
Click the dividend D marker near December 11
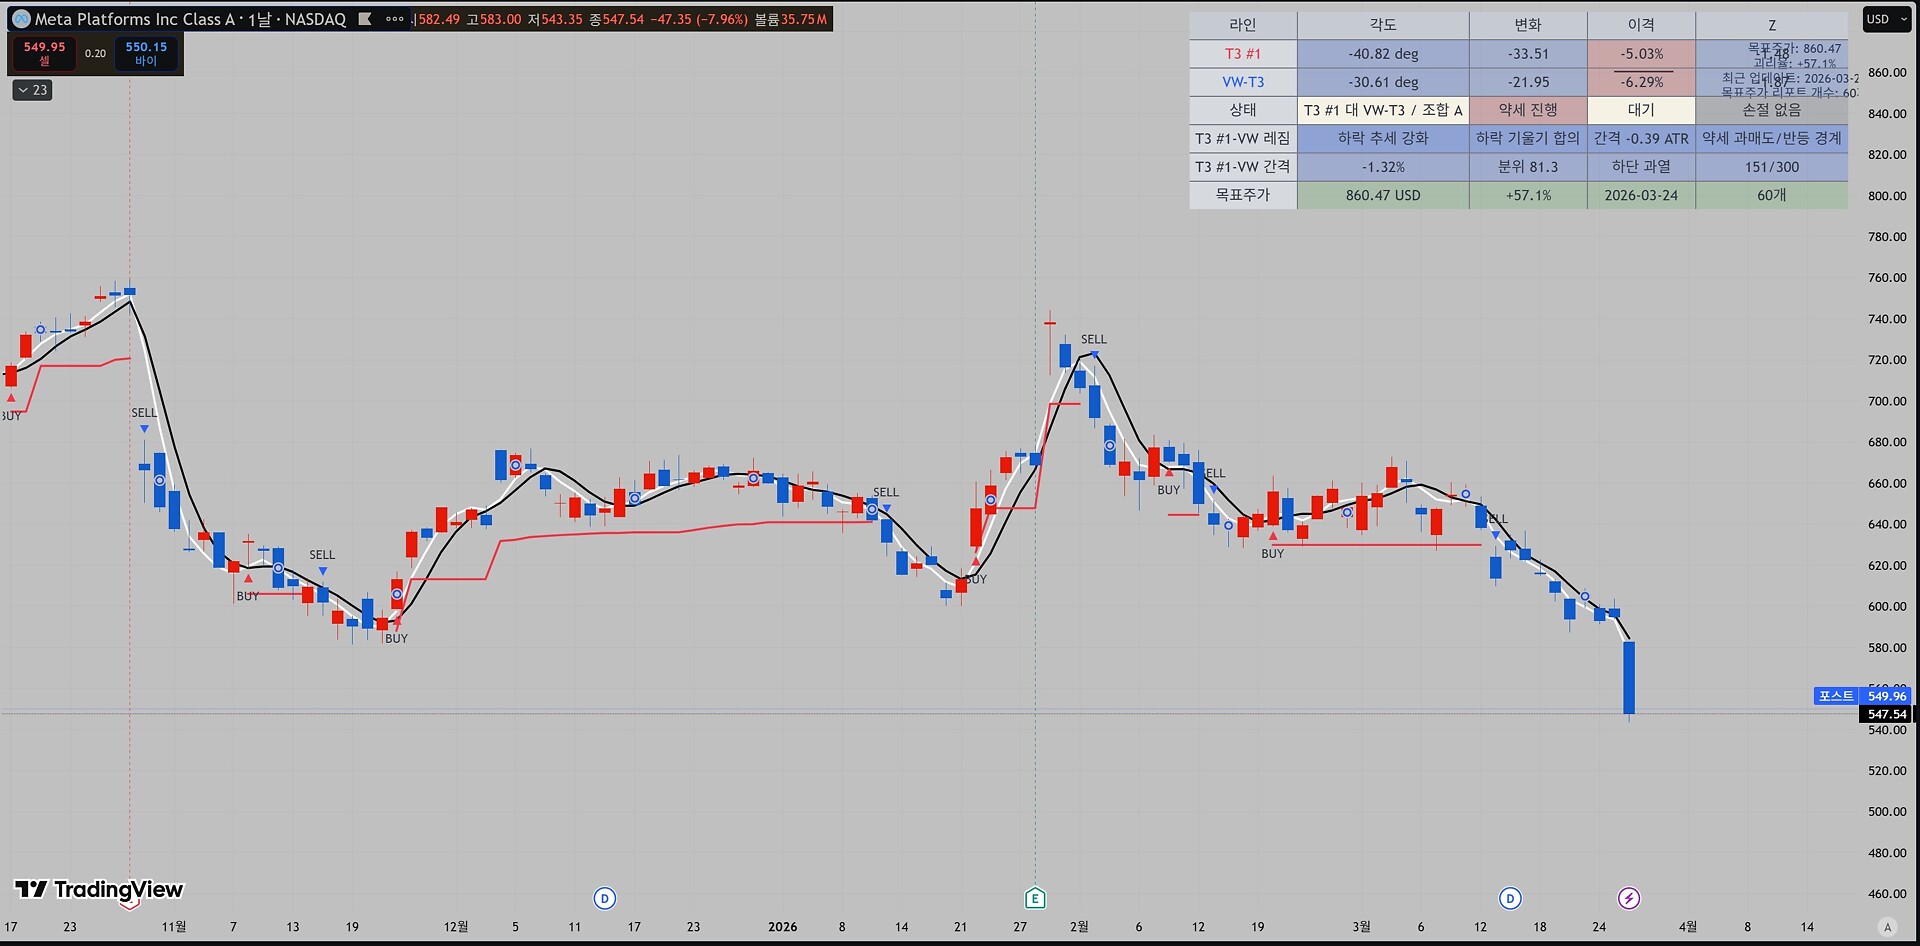tap(604, 898)
